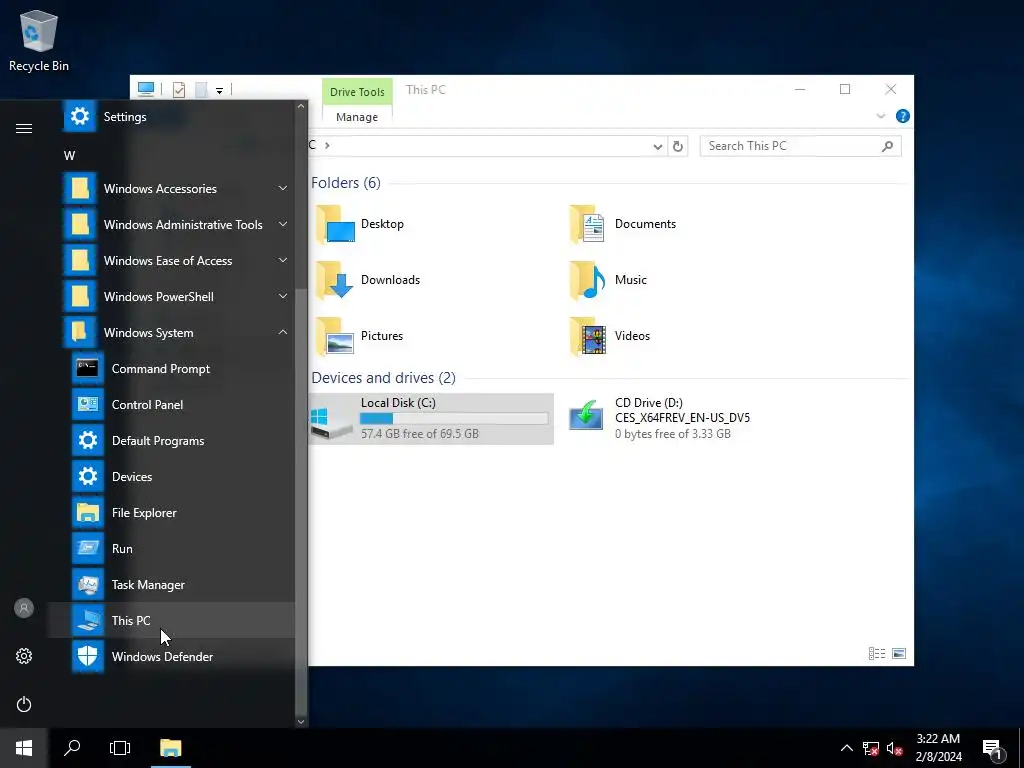The width and height of the screenshot is (1024, 768).
Task: Launch Default Programs from Start menu
Action: pos(171,440)
